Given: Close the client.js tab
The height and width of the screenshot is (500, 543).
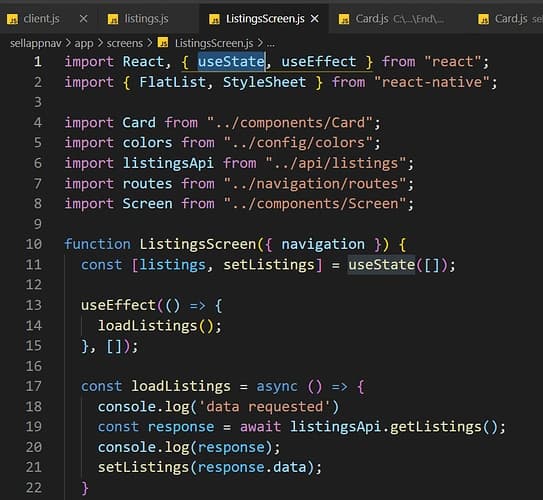Looking at the screenshot, I should click(83, 19).
